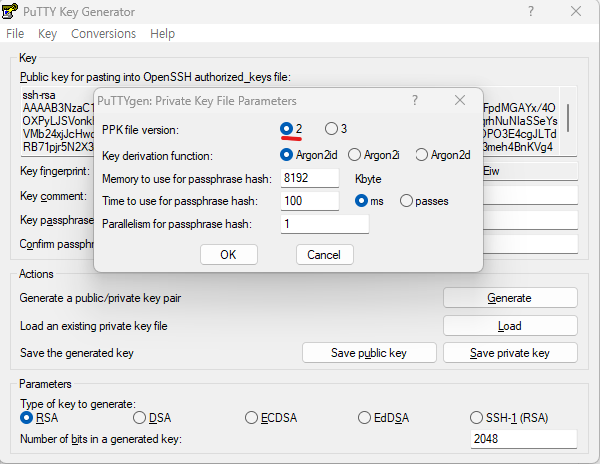Click the Key passphrase input field
Viewport: 600px width, 464px height.
[530, 220]
